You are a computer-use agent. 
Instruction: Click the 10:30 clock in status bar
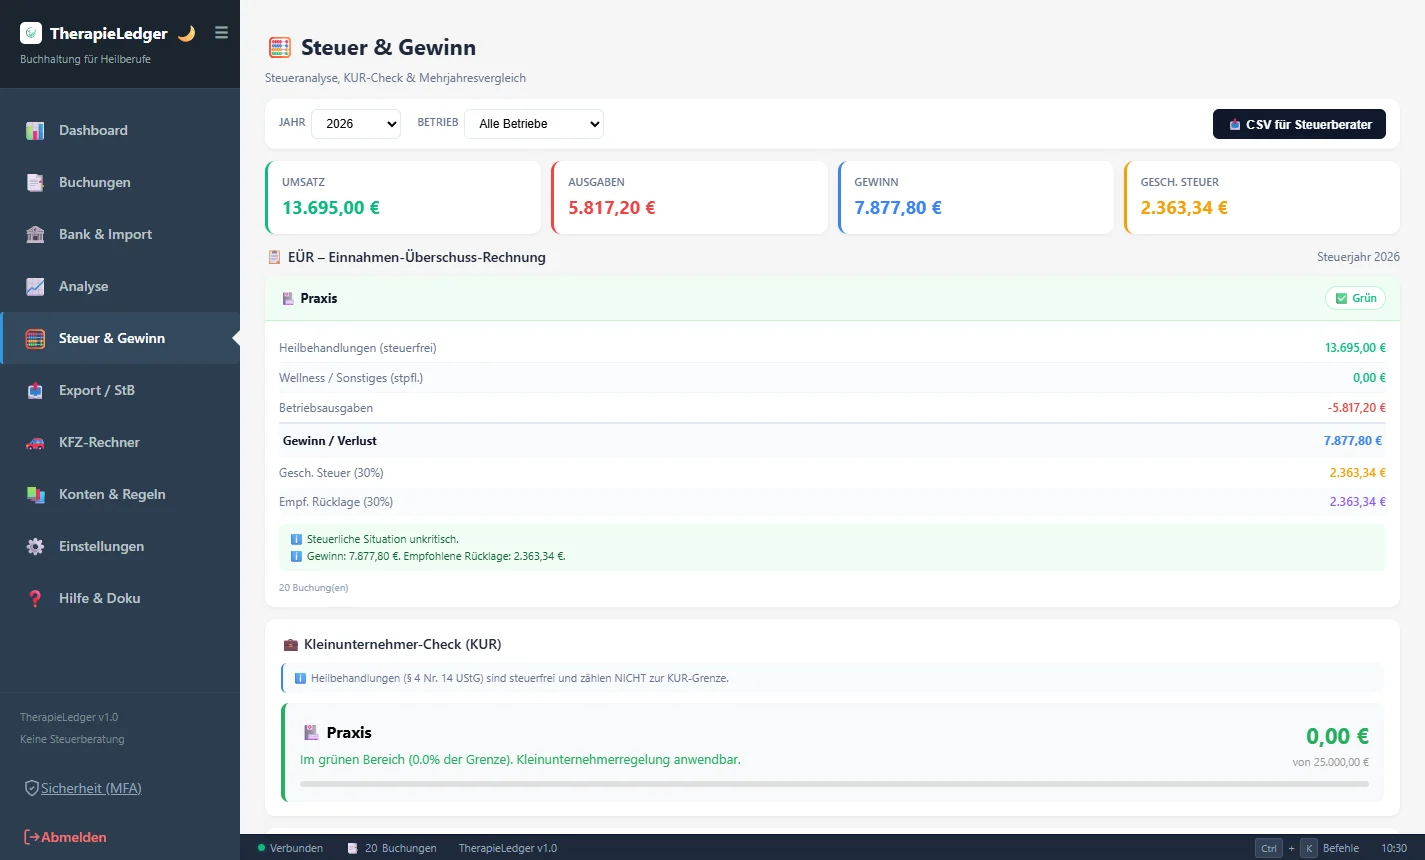pyautogui.click(x=1394, y=848)
